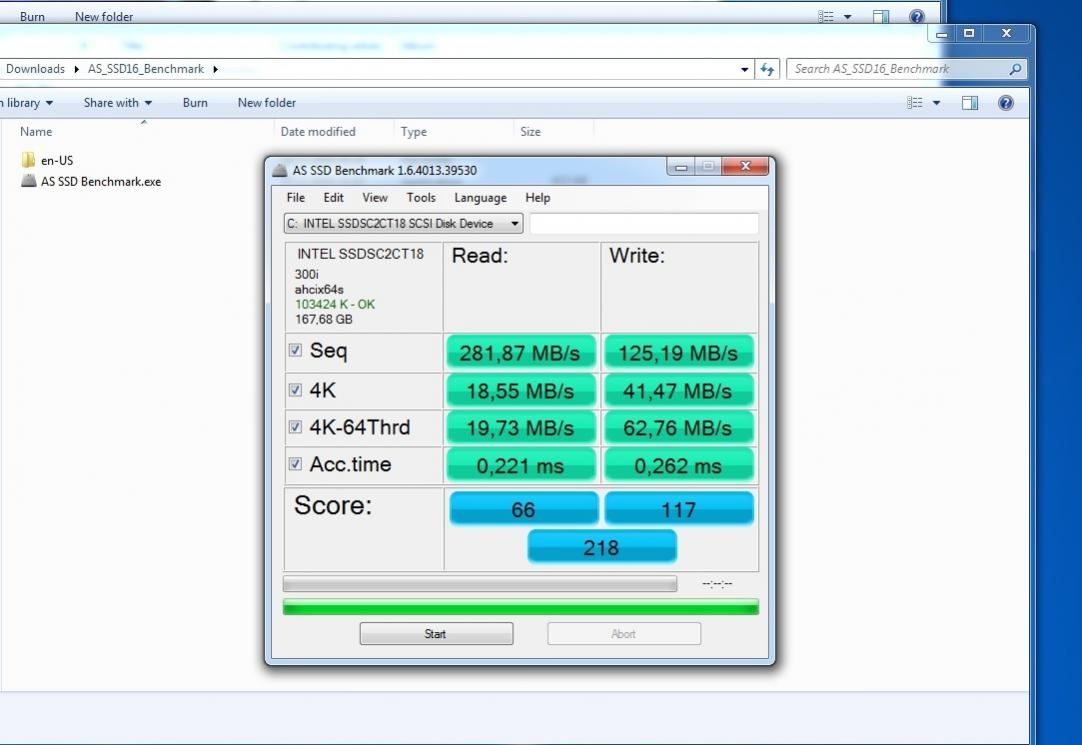Click the Abort button
Screen dimensions: 1082x745
tap(624, 633)
